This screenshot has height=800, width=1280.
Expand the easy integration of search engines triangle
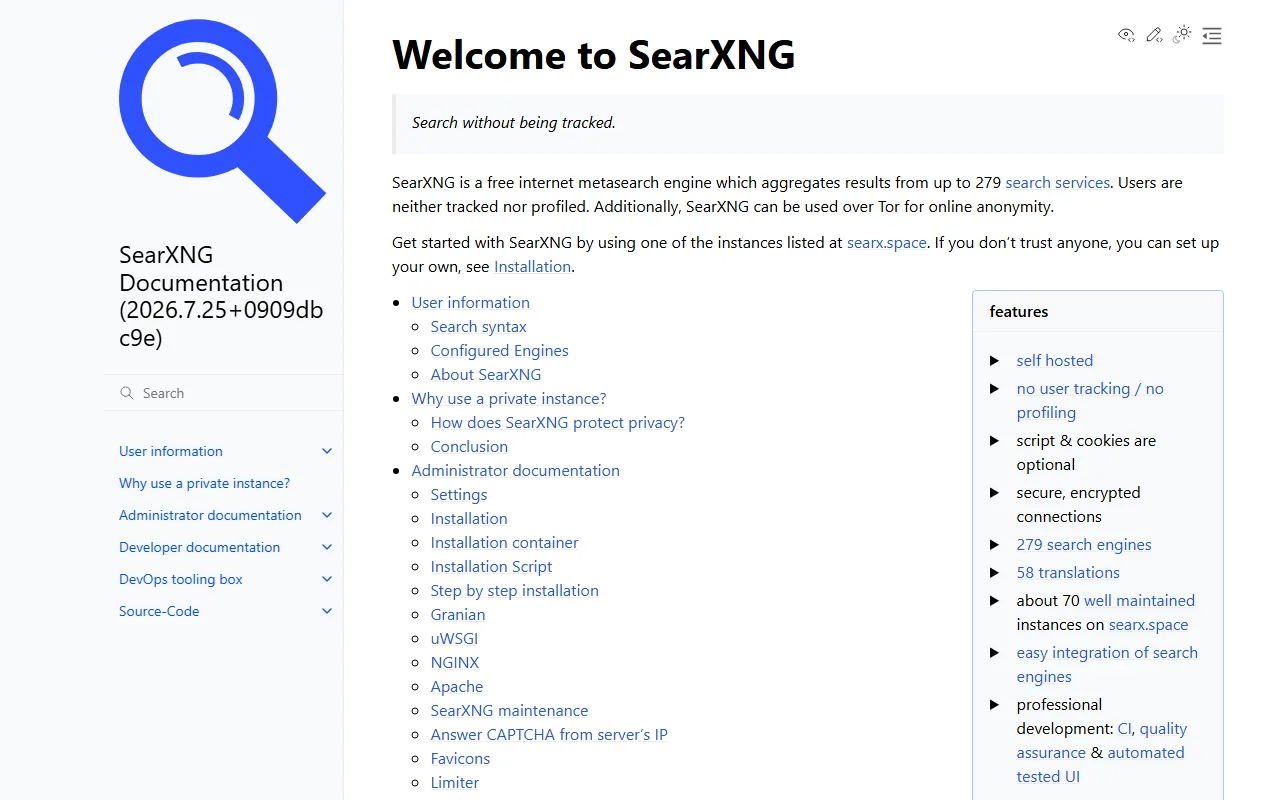(995, 652)
